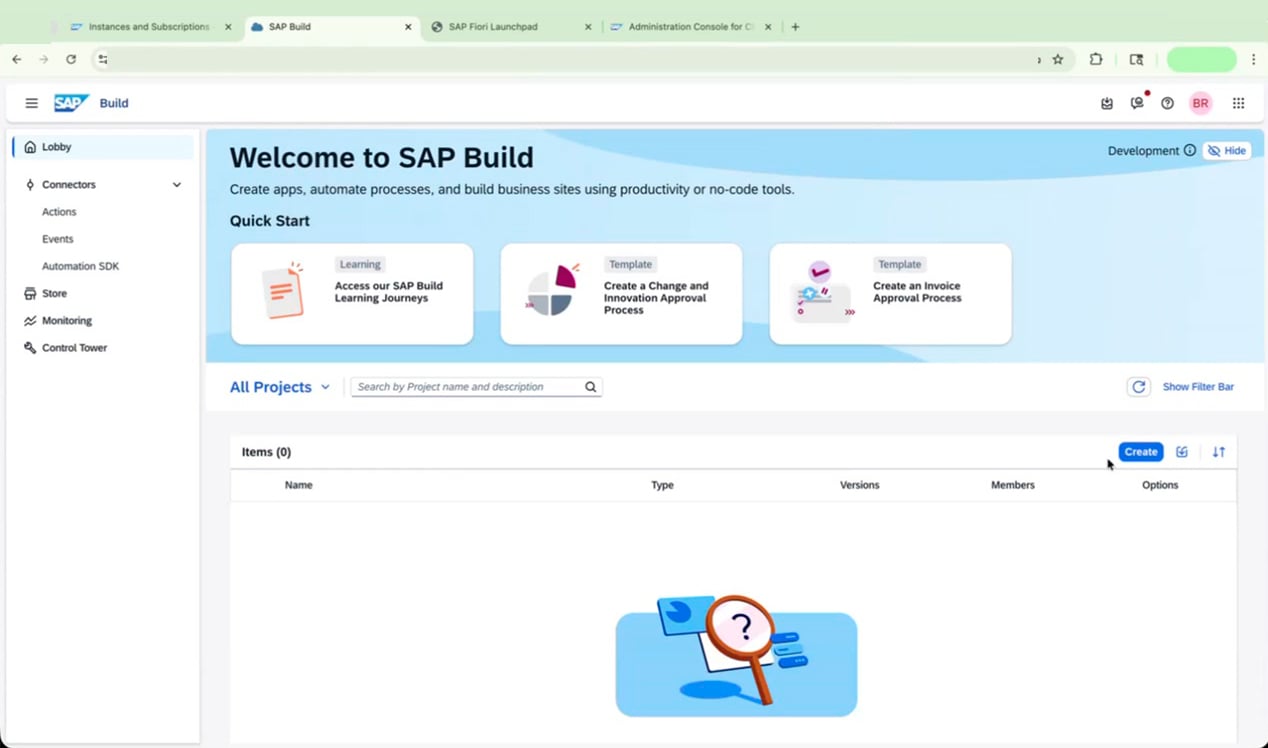Reload the page with browser refresh
The image size is (1268, 748).
tap(71, 59)
